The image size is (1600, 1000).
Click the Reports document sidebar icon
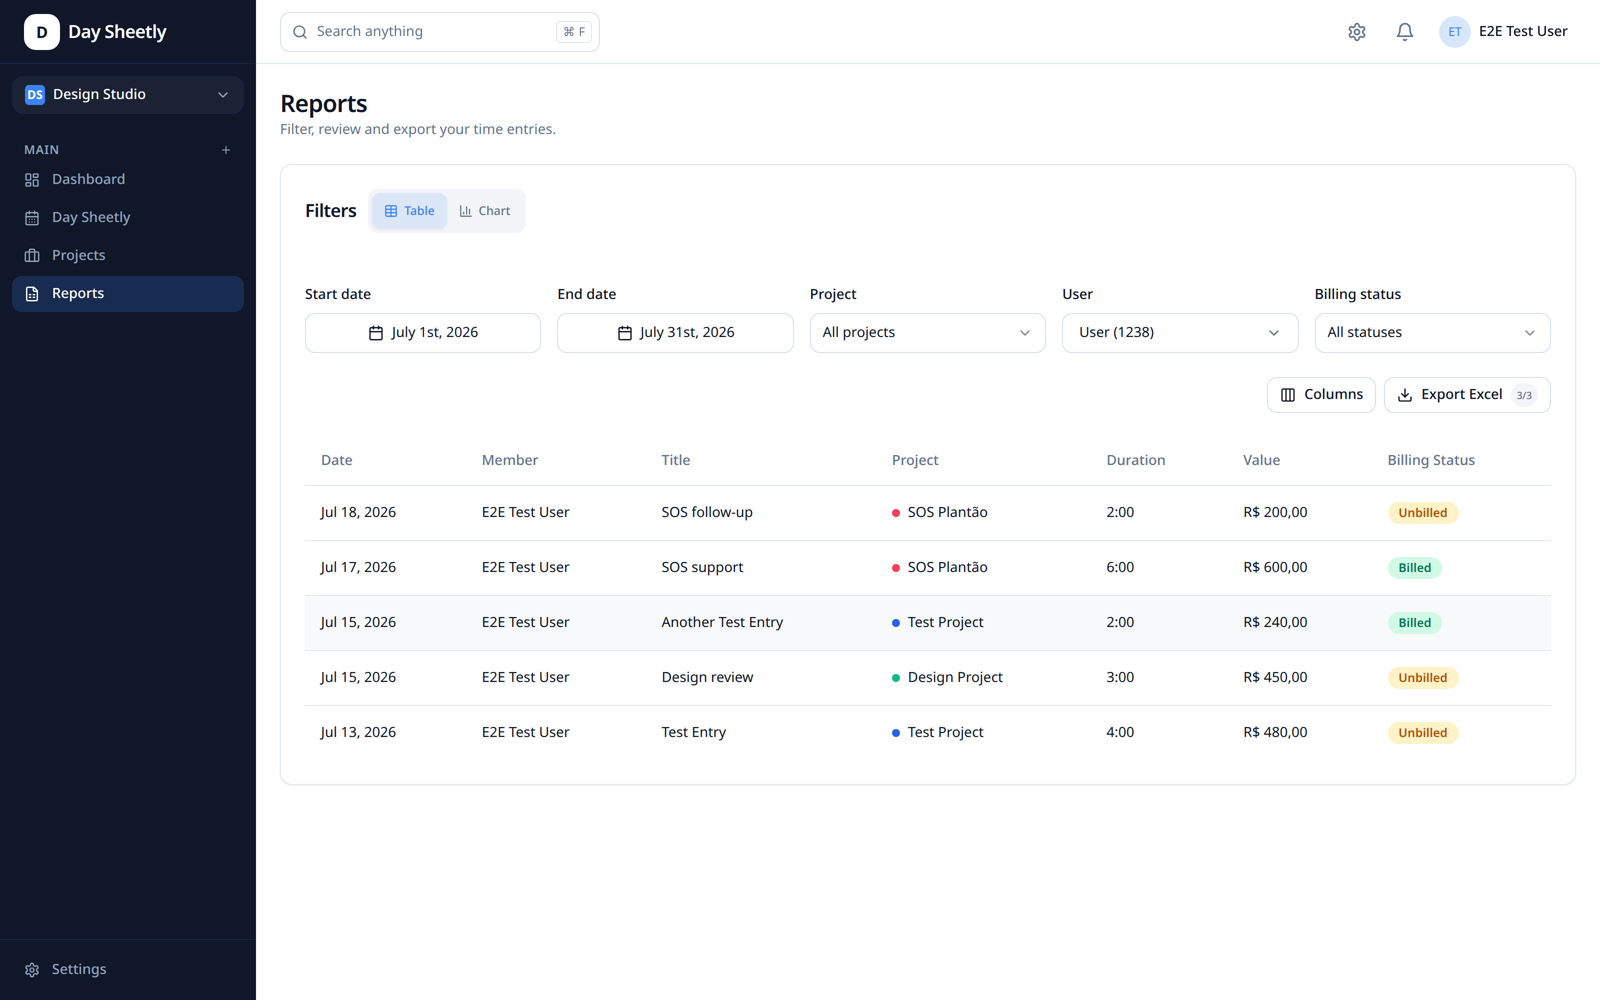[x=32, y=294]
